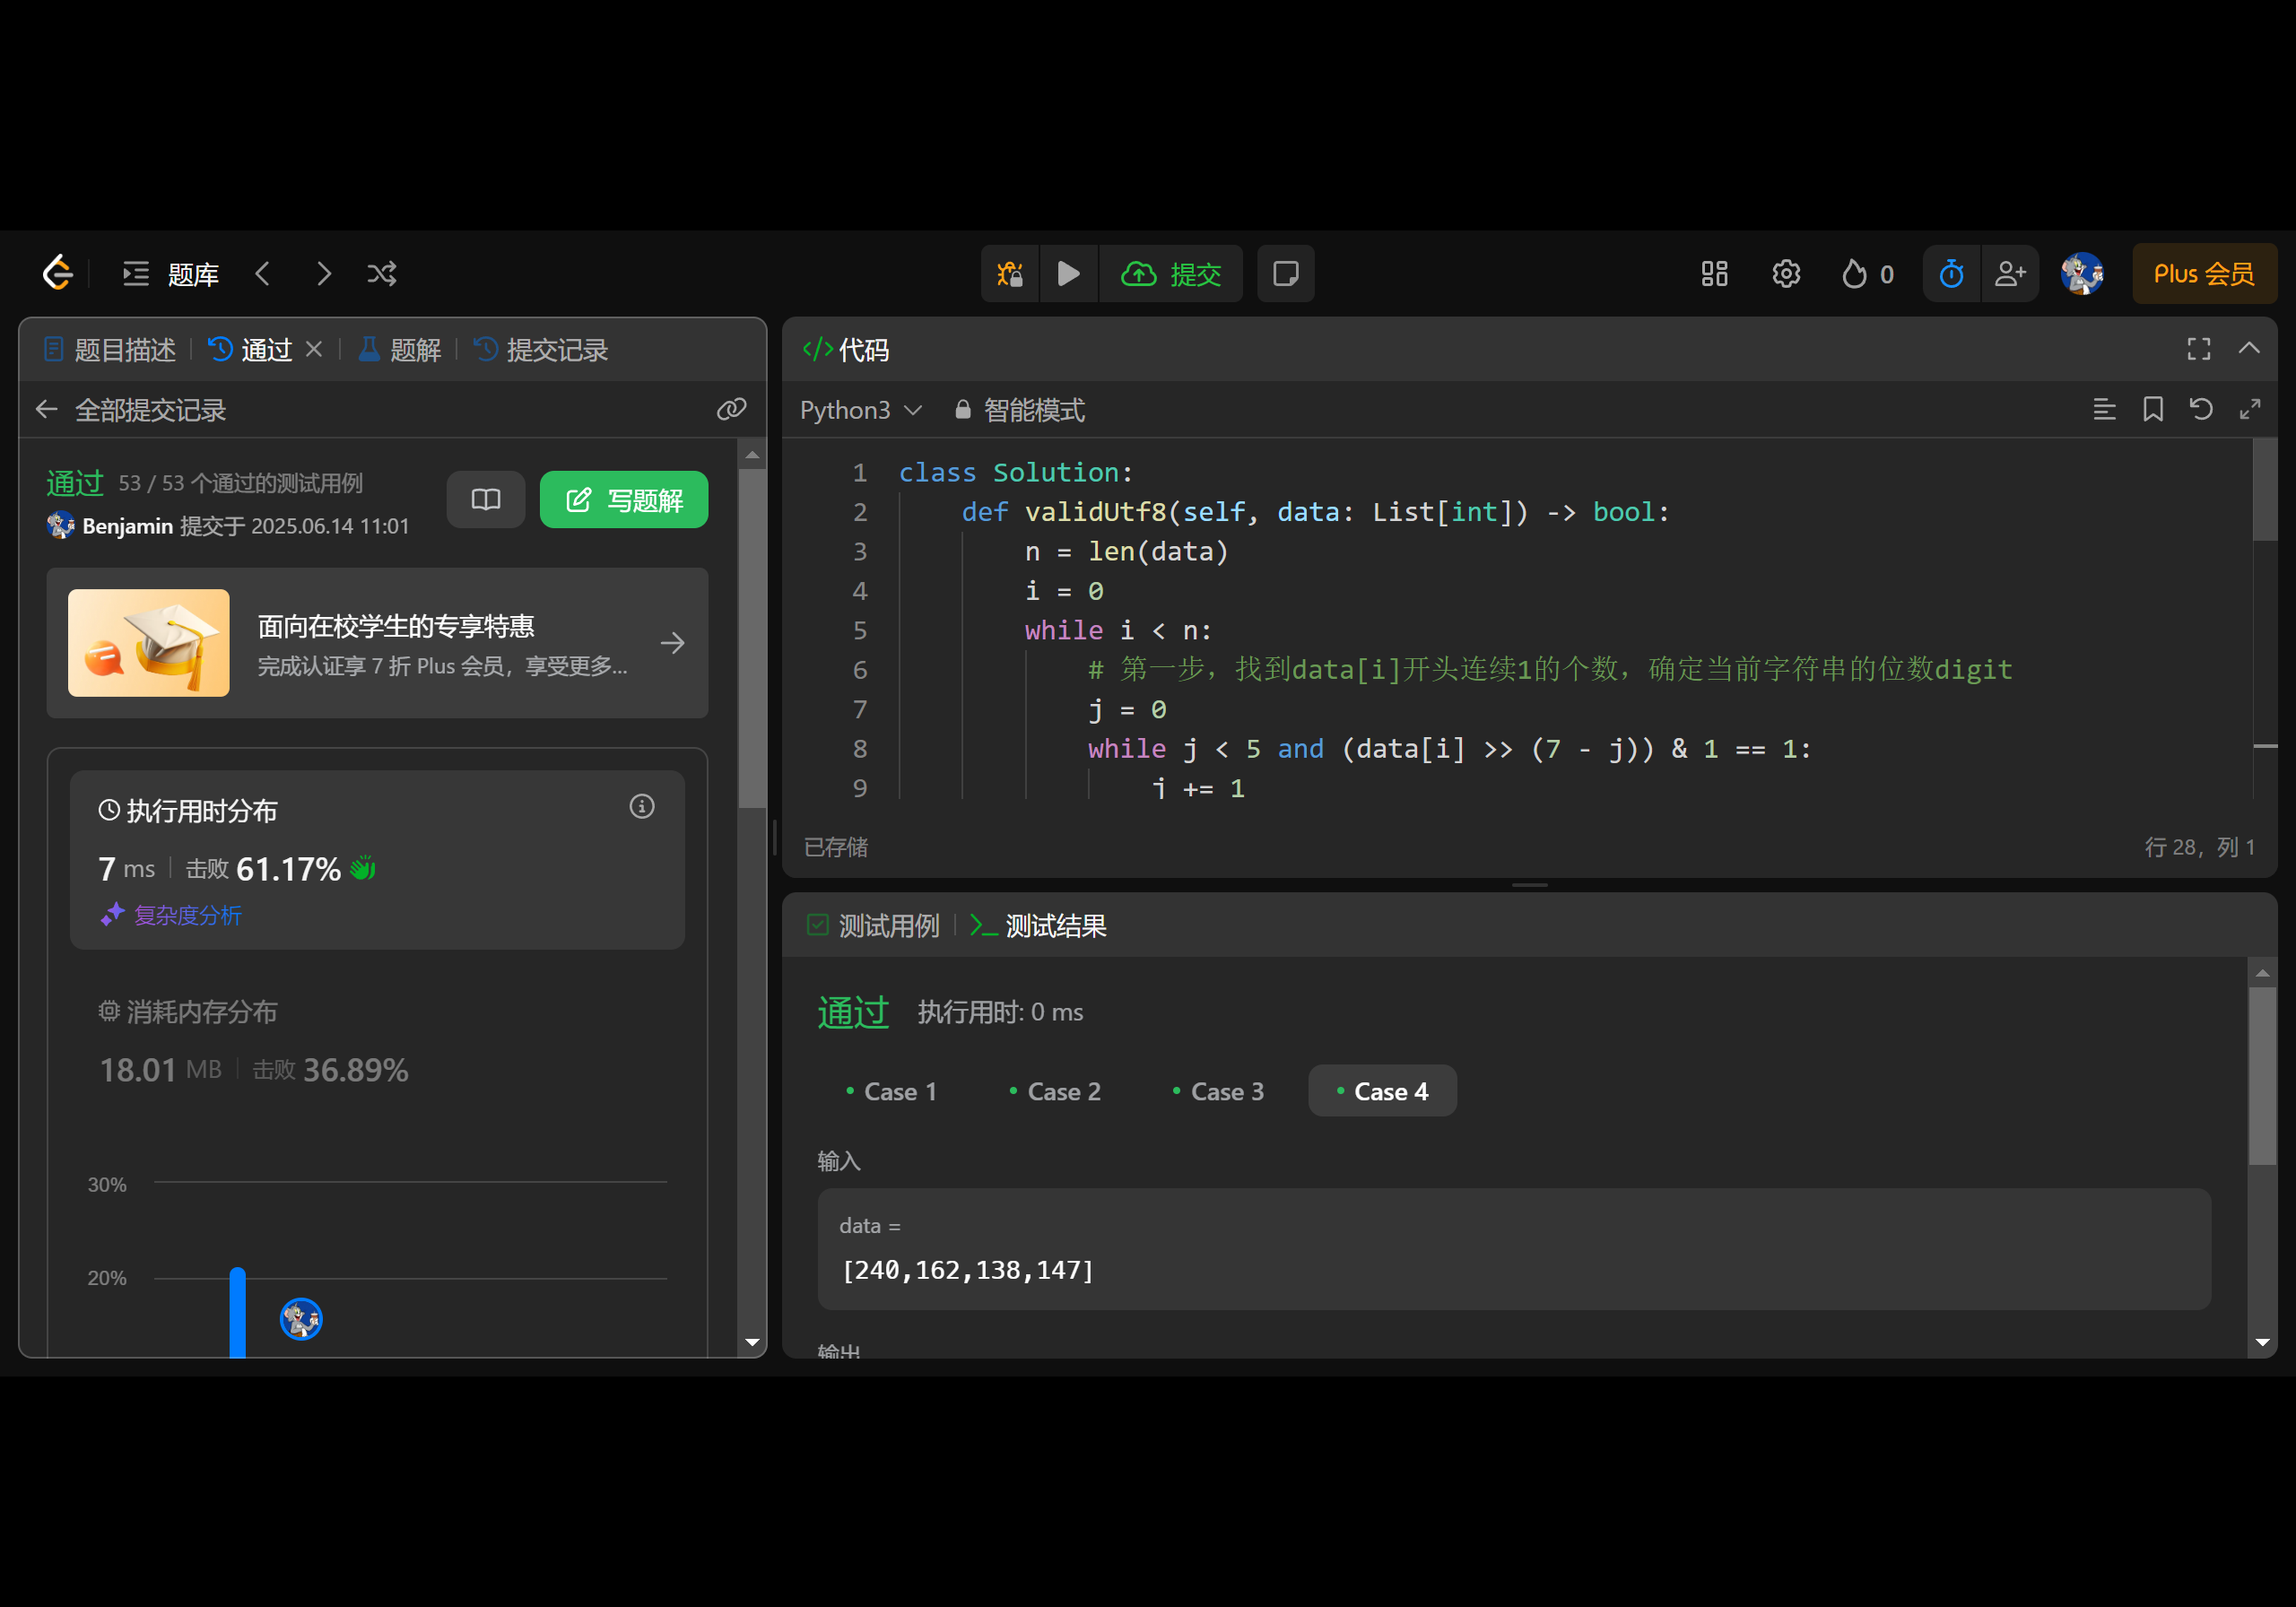
Task: Select the Case 2 tab
Action: [1054, 1091]
